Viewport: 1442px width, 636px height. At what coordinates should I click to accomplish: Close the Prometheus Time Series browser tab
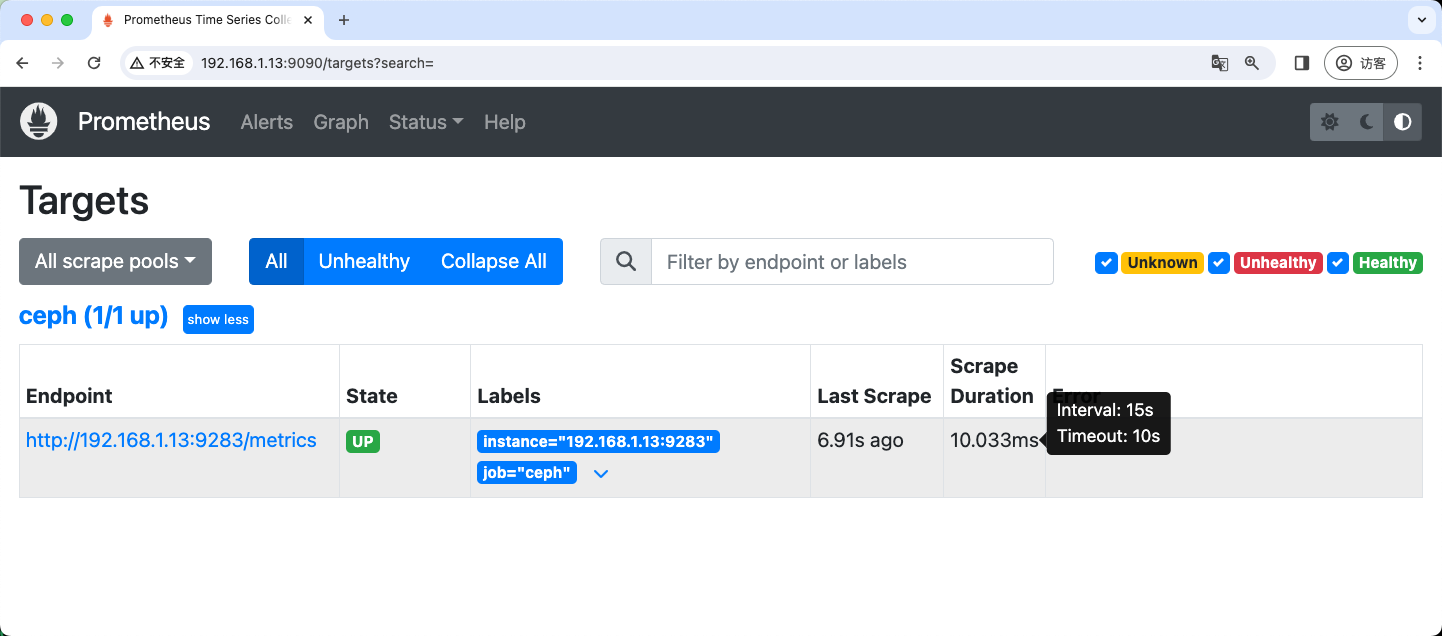coord(310,20)
